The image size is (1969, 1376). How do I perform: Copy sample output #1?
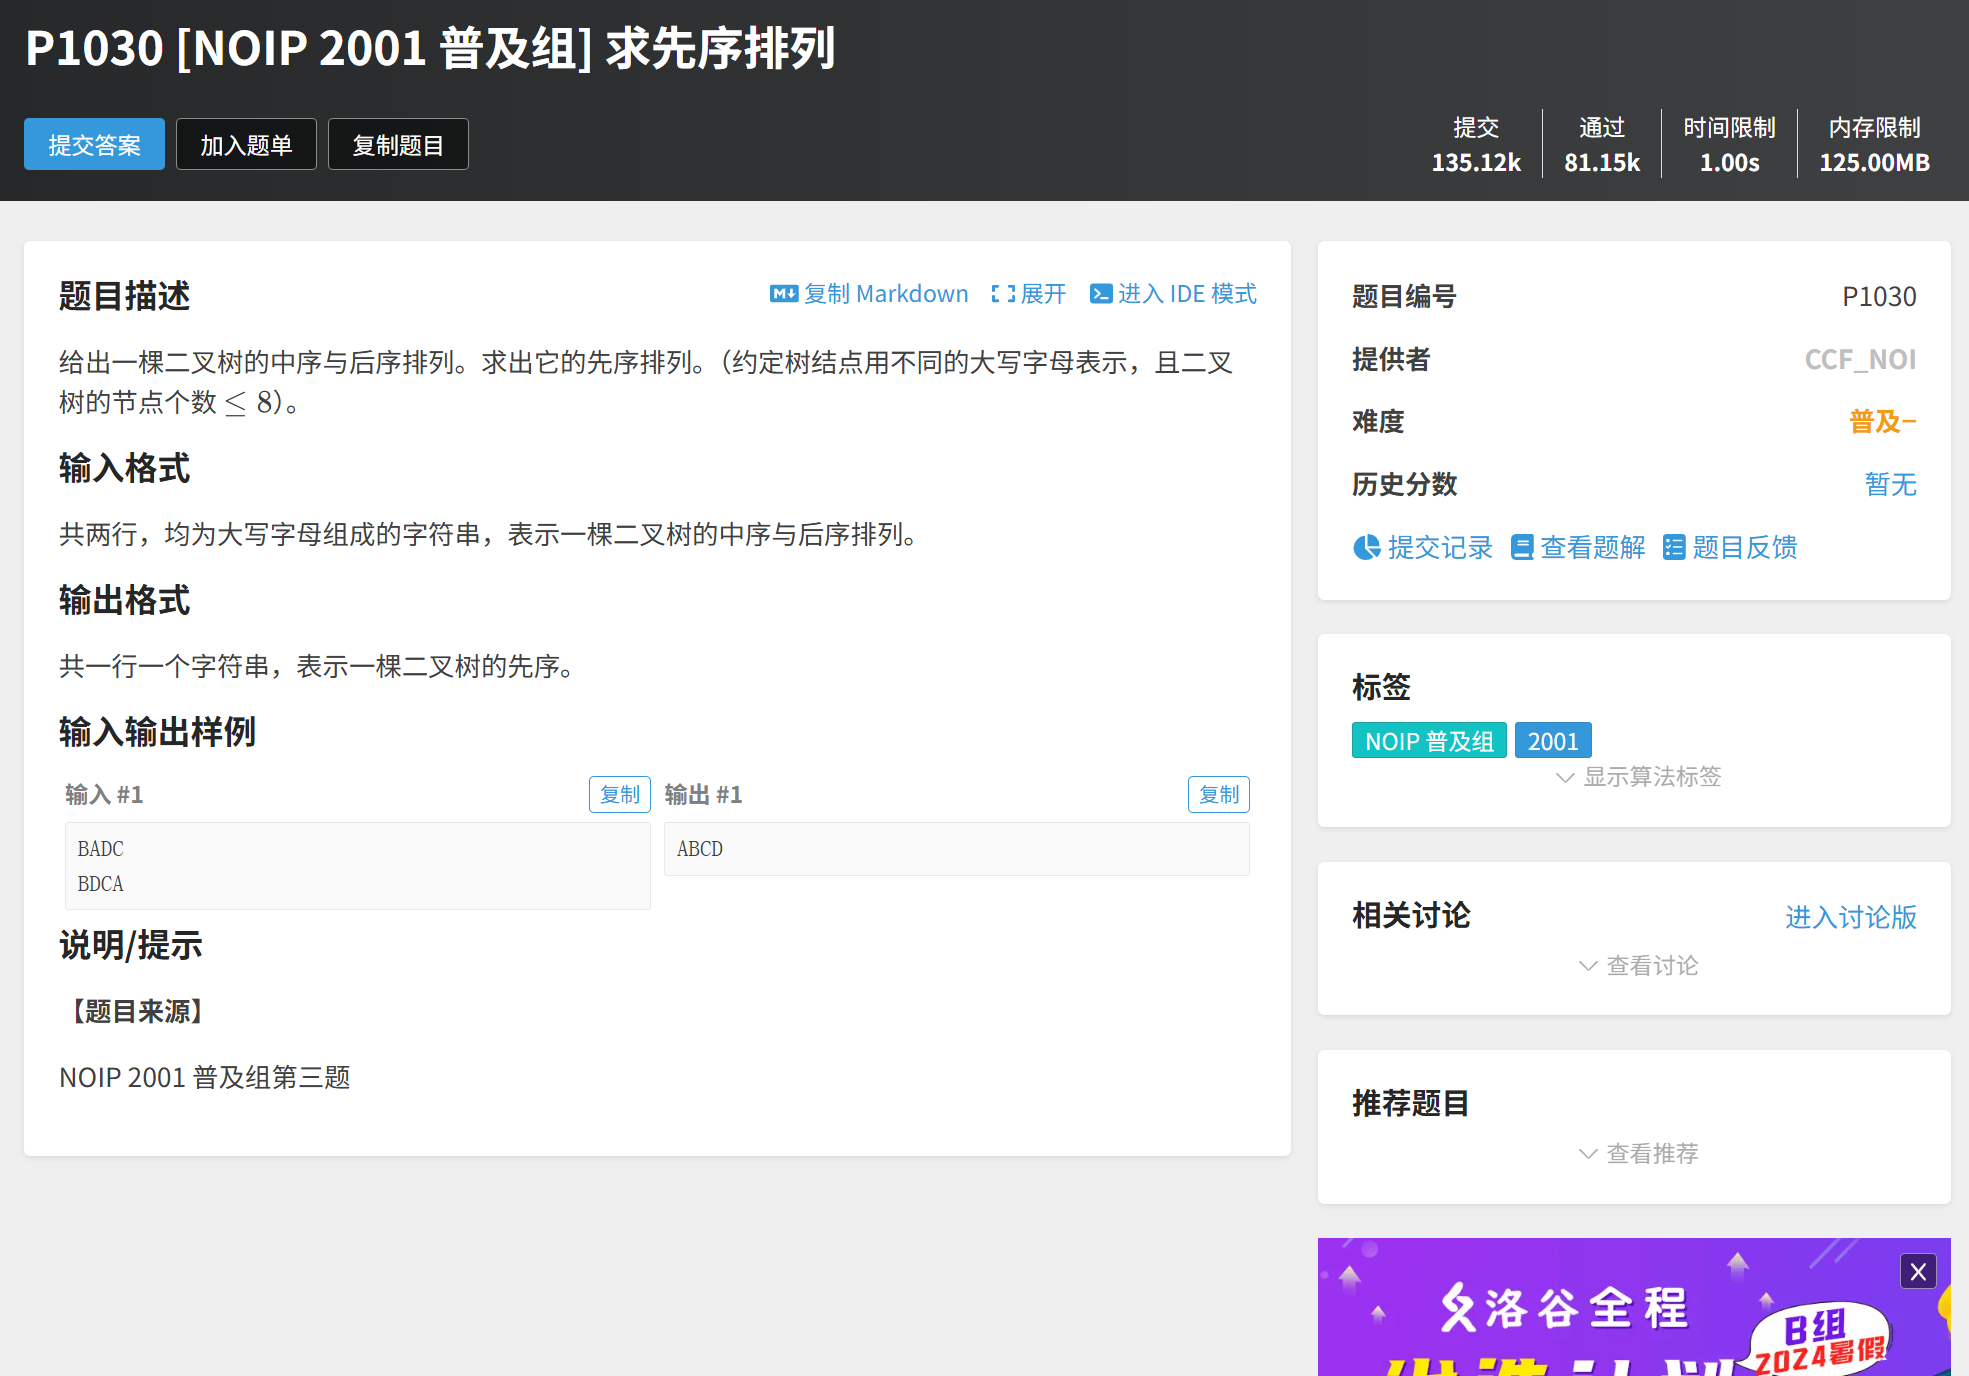click(x=1218, y=795)
